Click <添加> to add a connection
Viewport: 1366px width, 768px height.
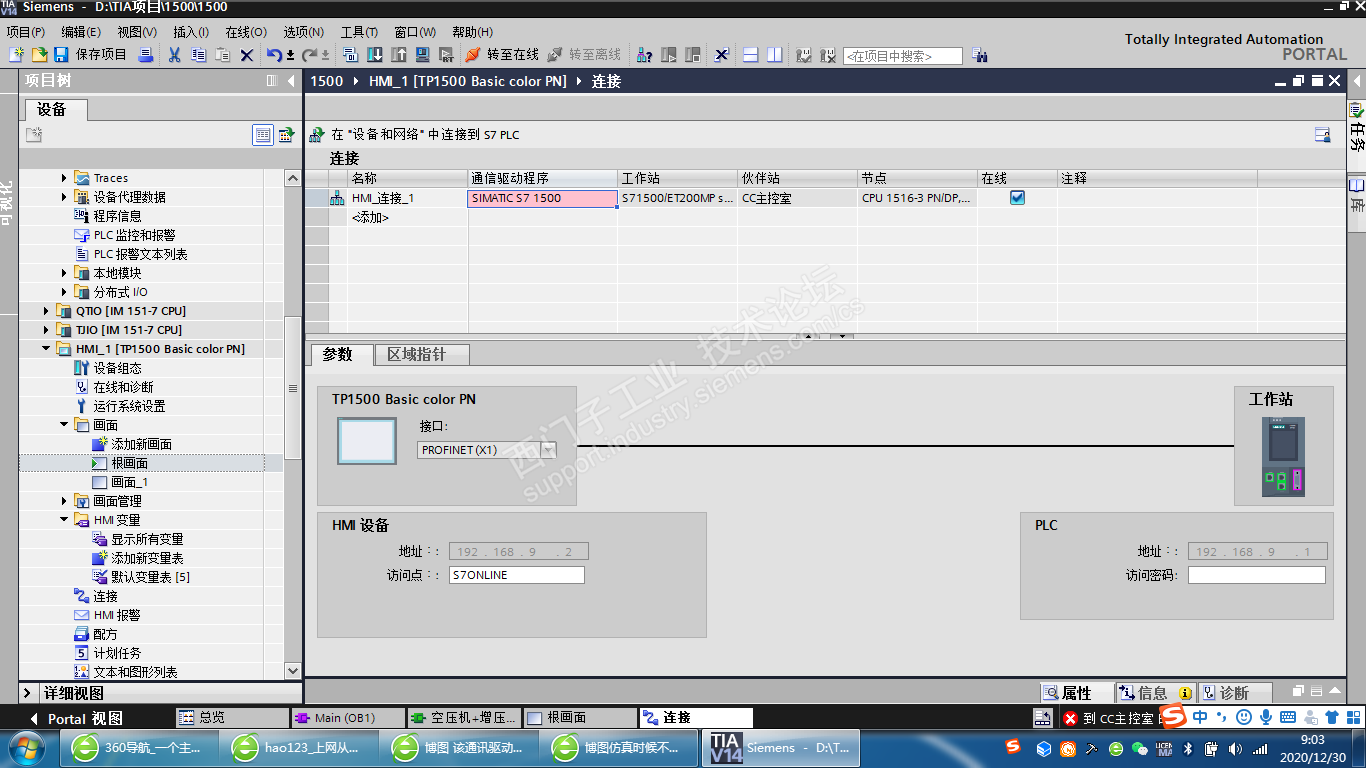tap(370, 217)
